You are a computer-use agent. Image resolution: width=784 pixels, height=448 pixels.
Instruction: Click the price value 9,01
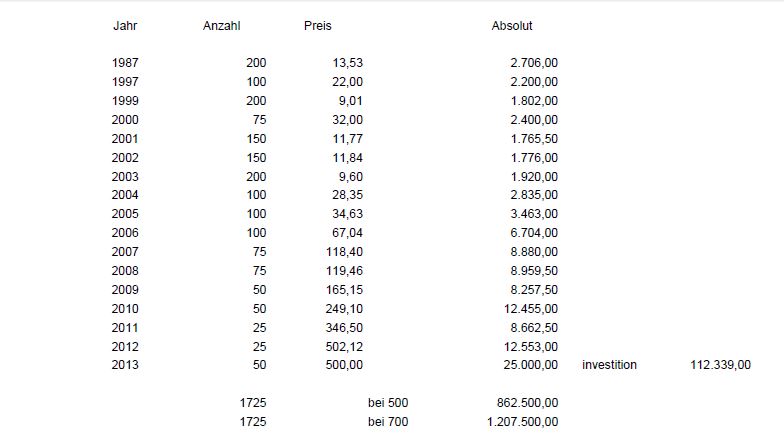pos(350,101)
